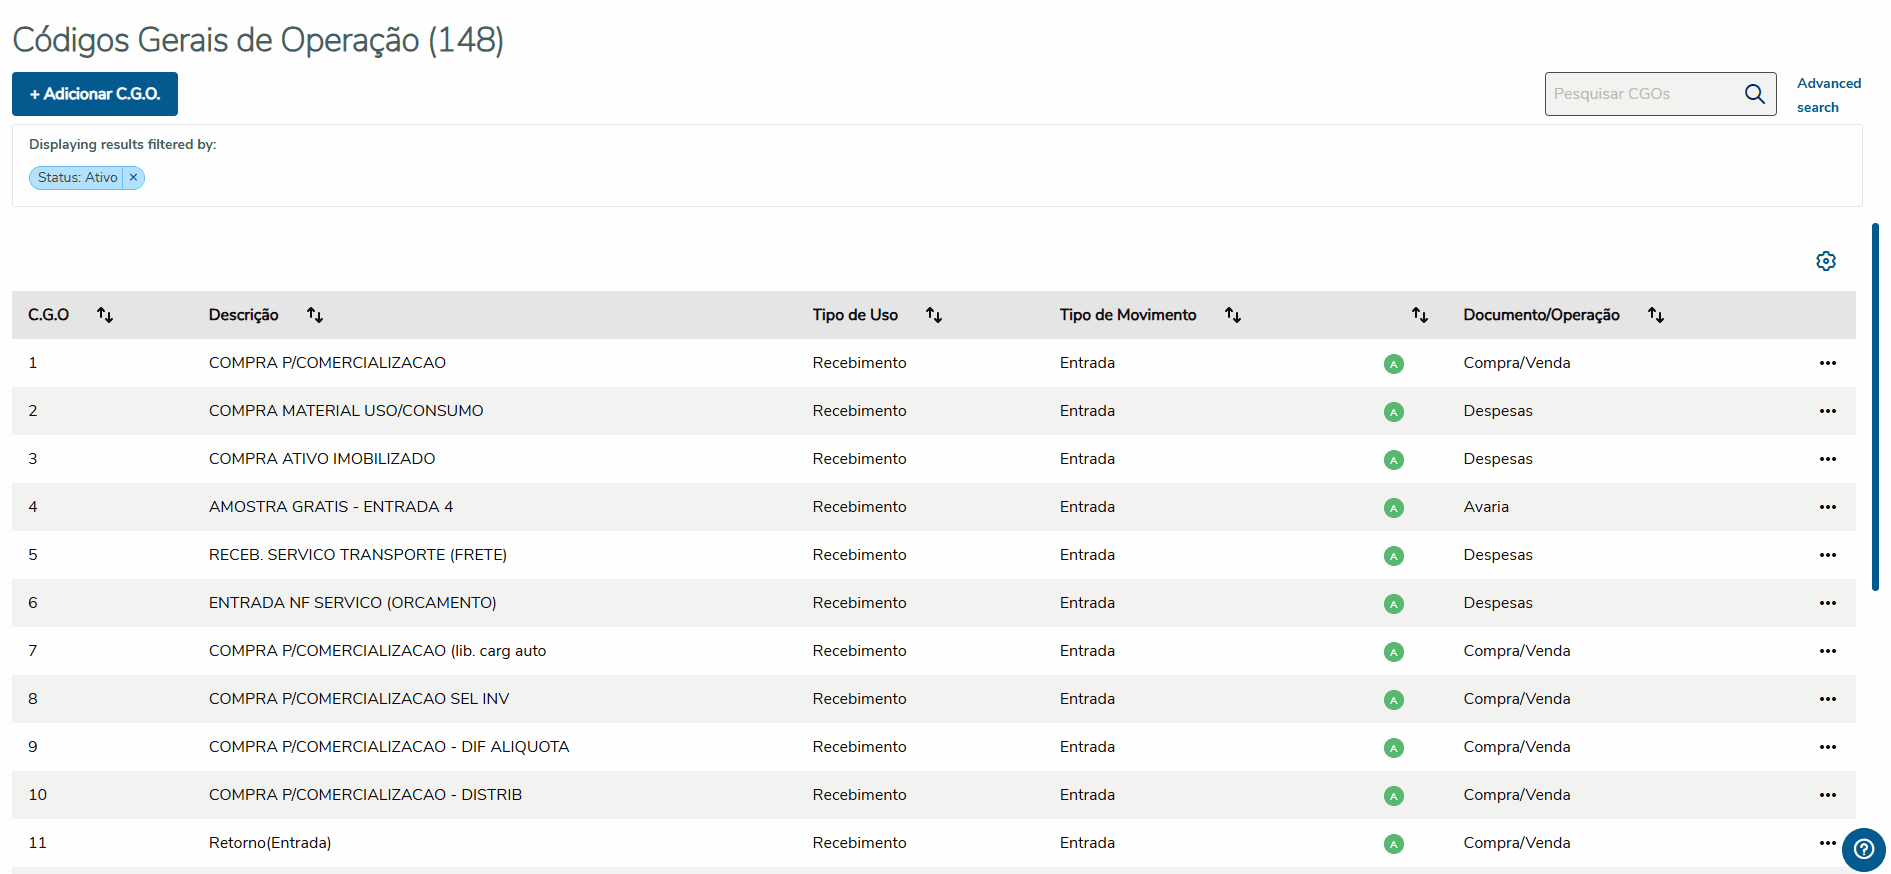
Task: Select the RECEB. SERVICO TRANSPORTE (FRETE) row
Action: click(358, 555)
